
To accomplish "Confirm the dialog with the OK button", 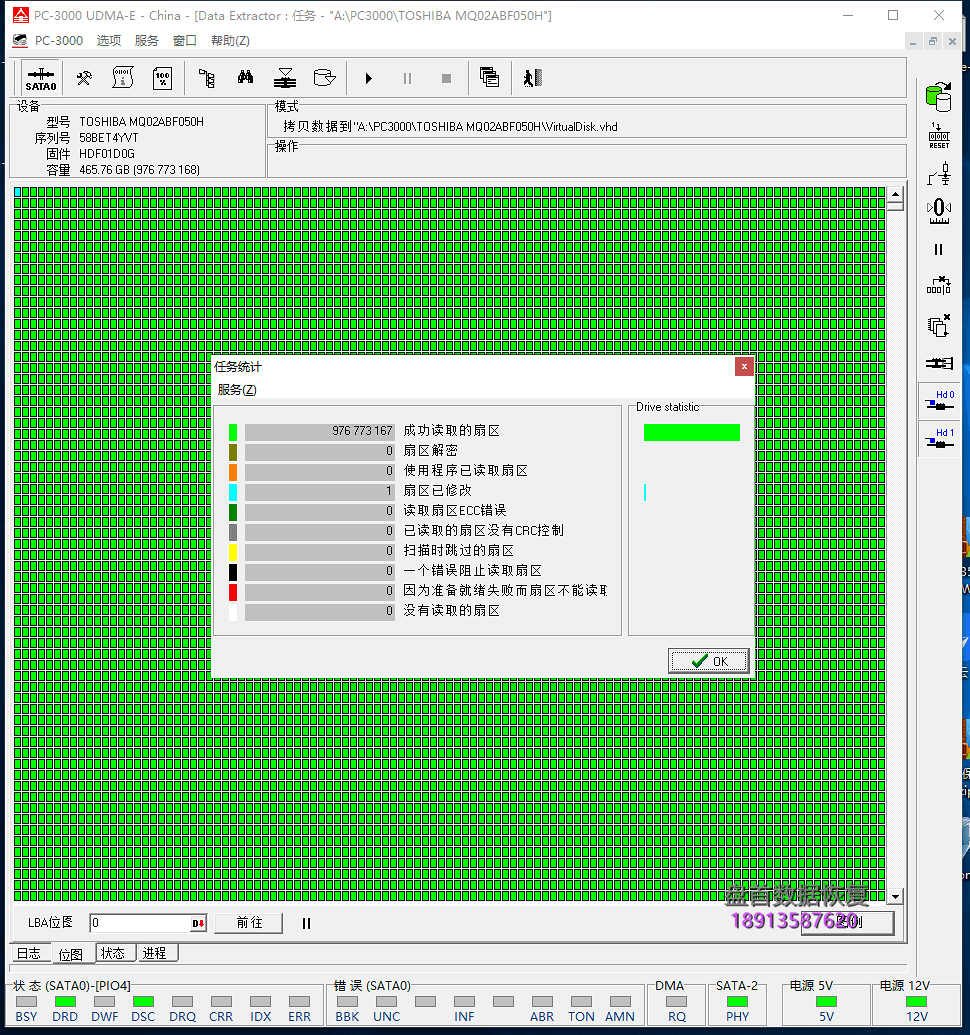I will pos(709,661).
